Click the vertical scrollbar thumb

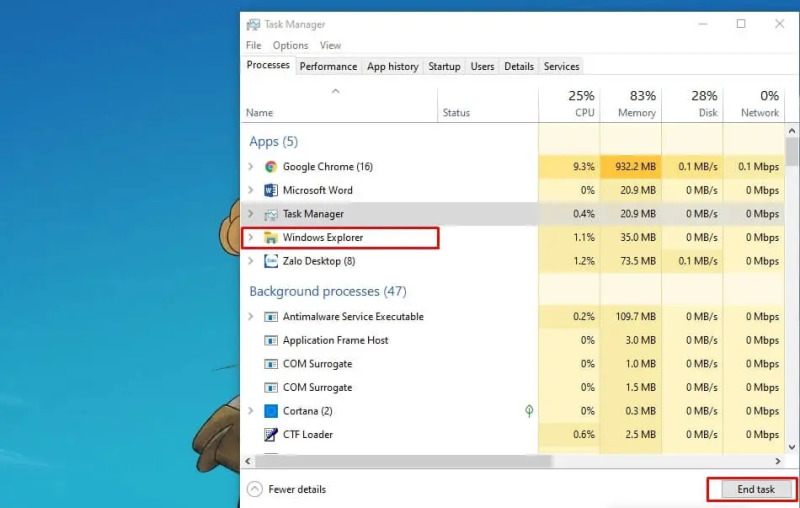pyautogui.click(x=792, y=151)
